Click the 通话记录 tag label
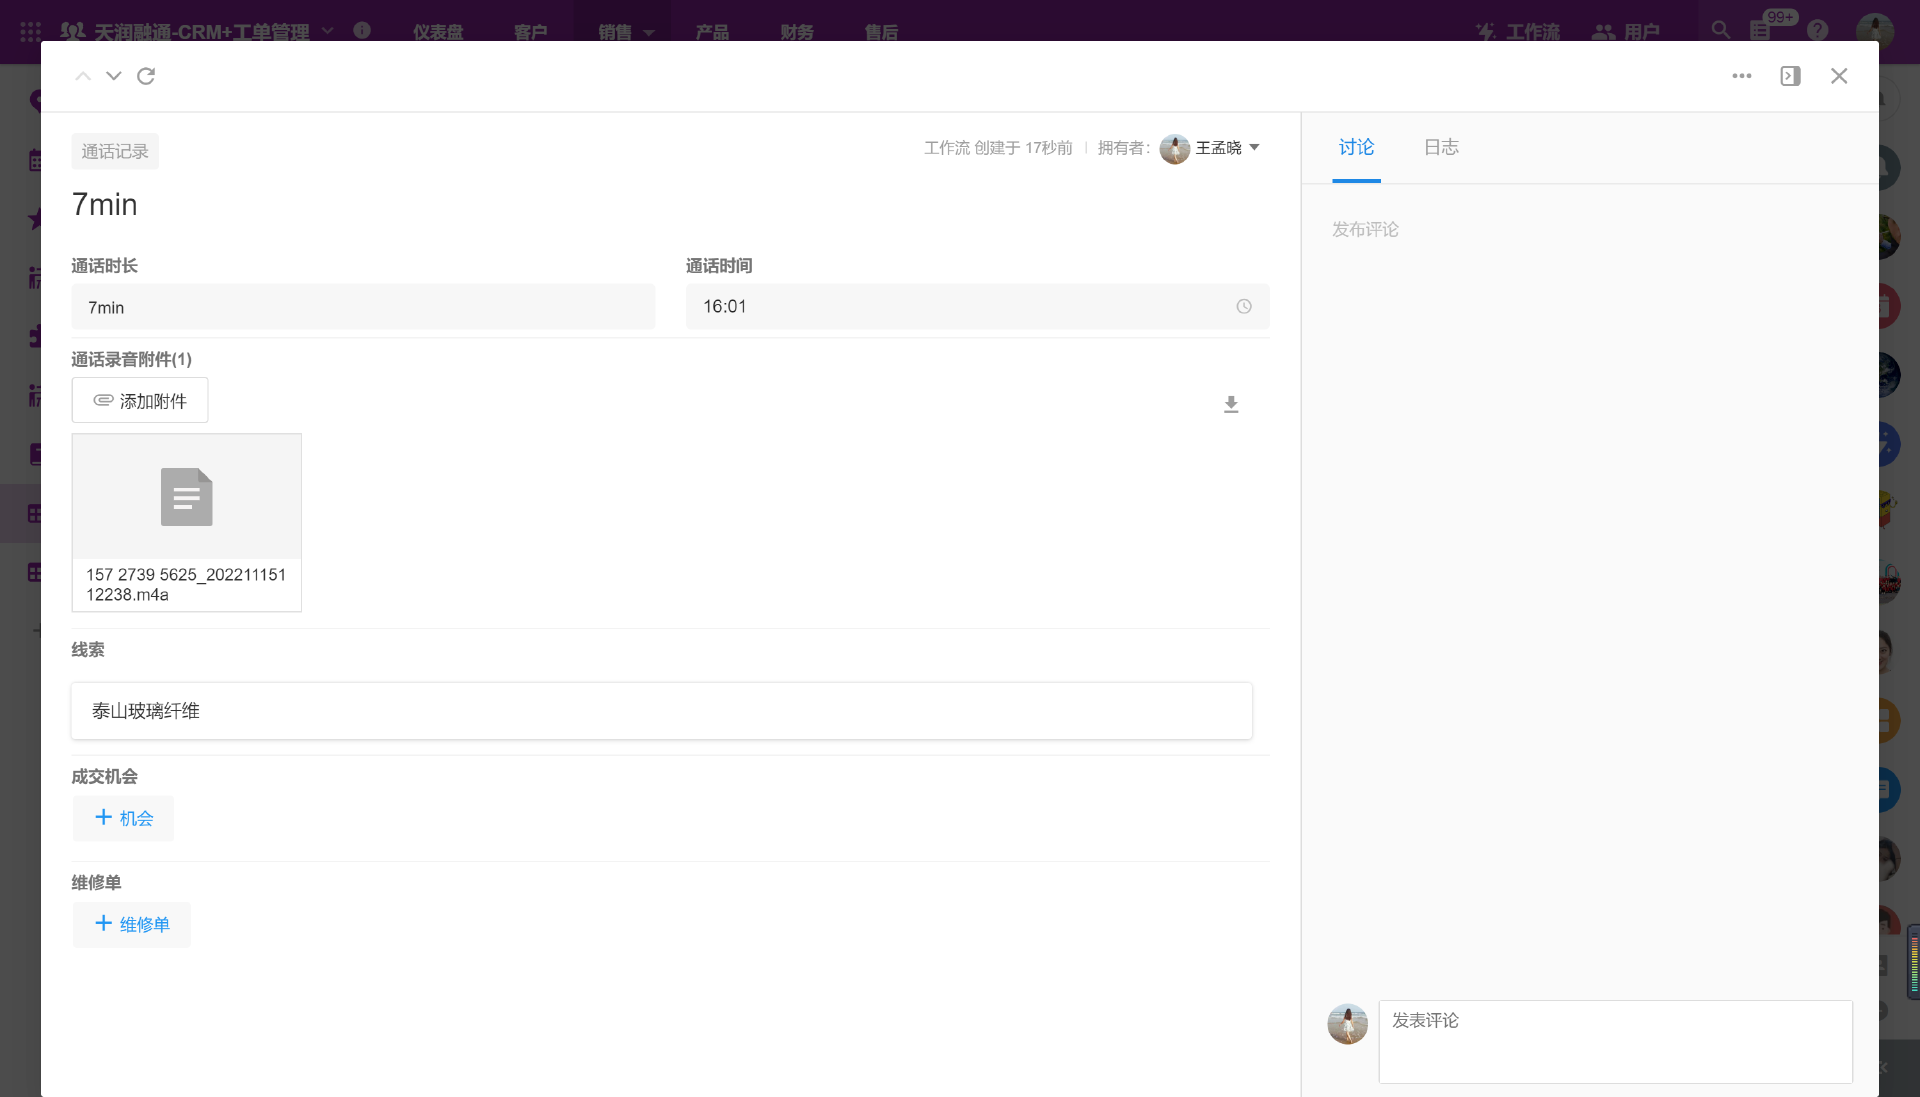The height and width of the screenshot is (1097, 1920). click(115, 151)
